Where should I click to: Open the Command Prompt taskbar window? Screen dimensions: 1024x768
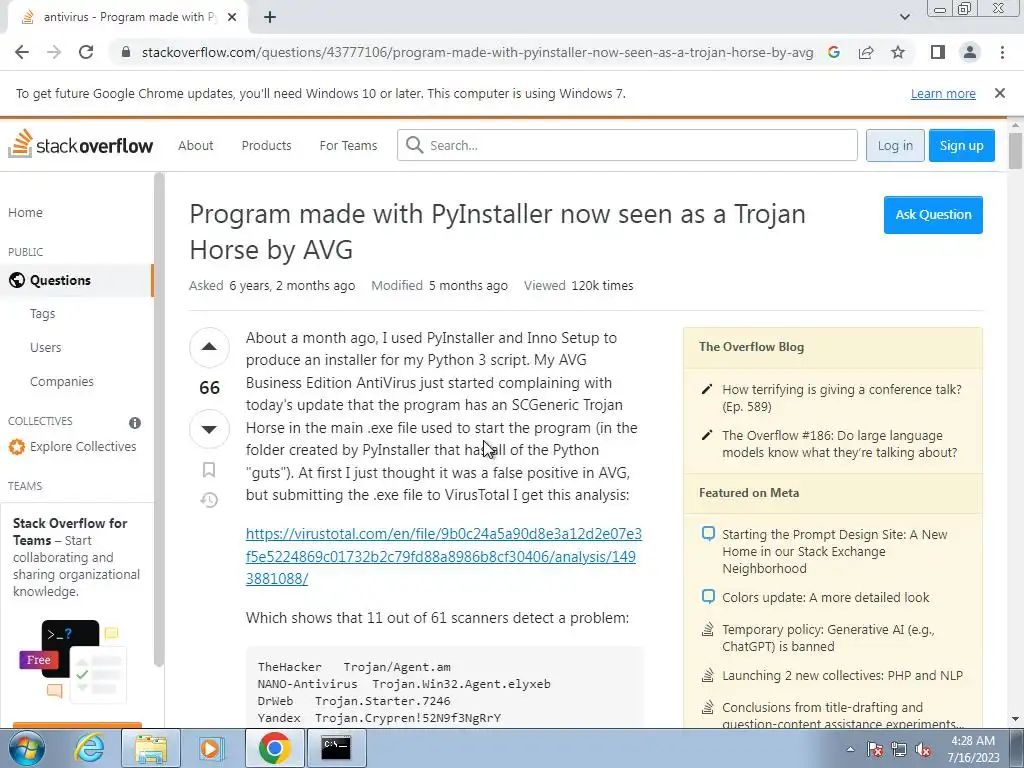336,748
